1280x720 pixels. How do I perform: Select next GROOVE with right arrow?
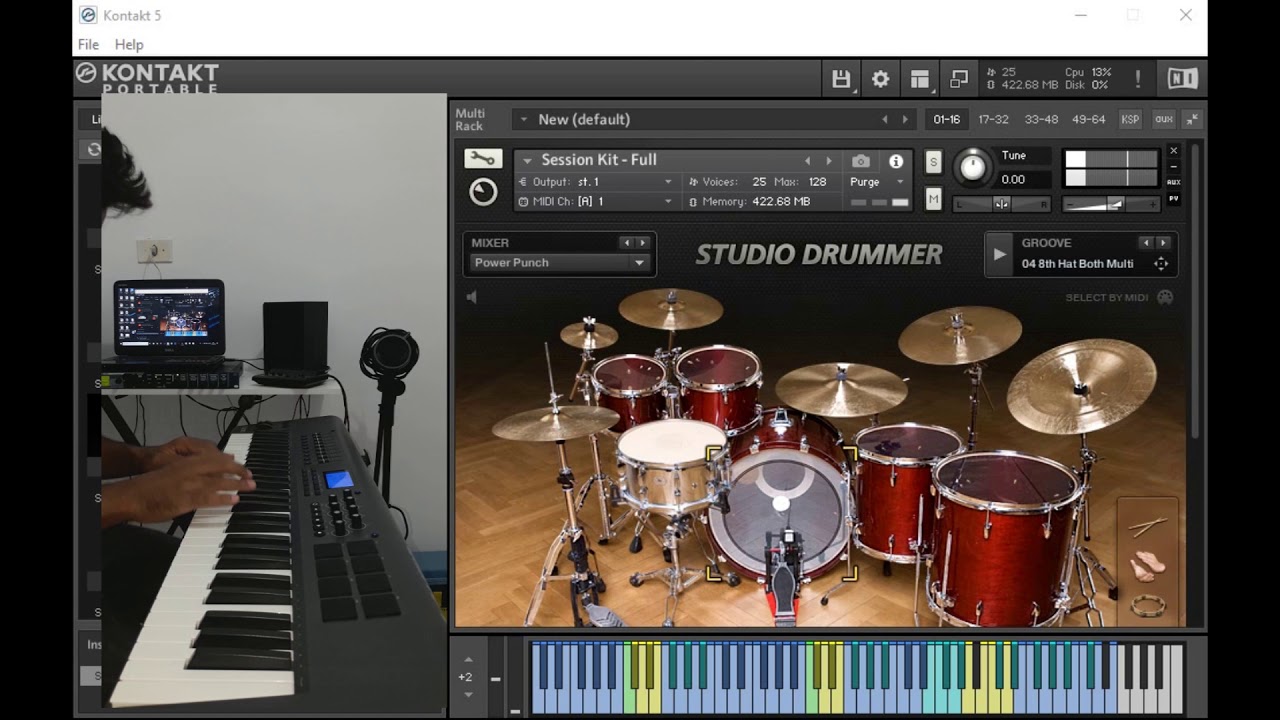coord(1162,243)
